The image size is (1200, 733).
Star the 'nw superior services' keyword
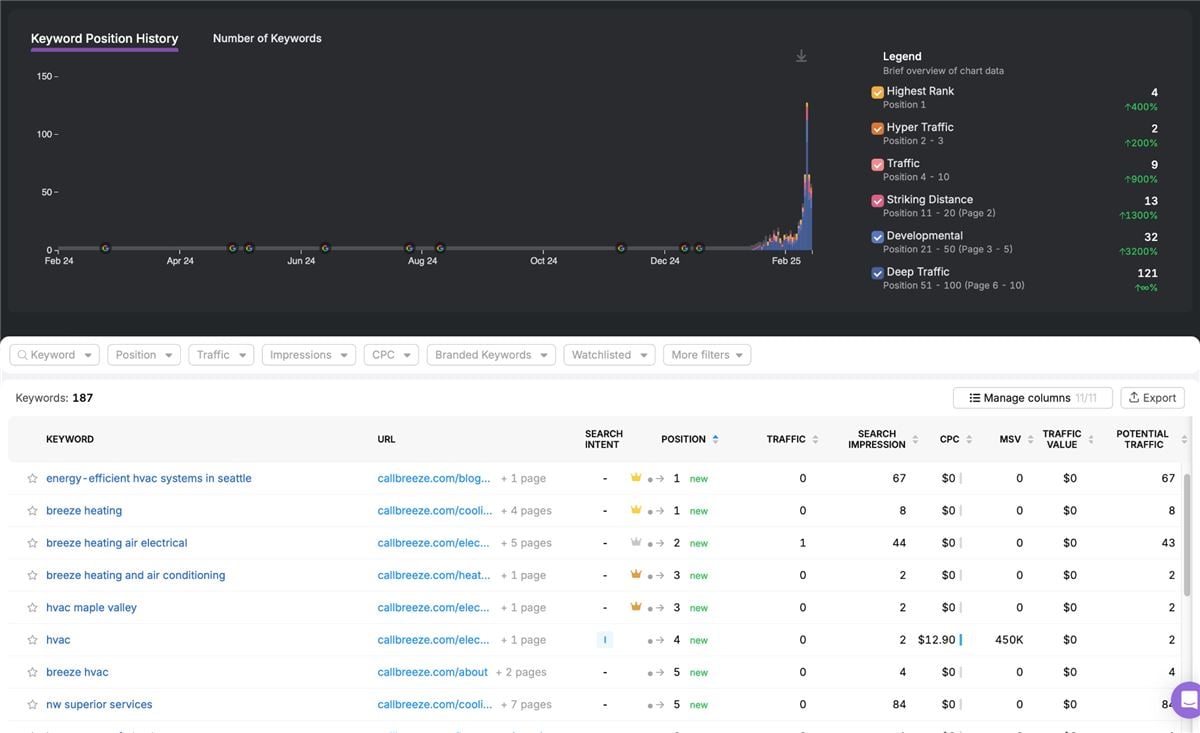click(32, 704)
